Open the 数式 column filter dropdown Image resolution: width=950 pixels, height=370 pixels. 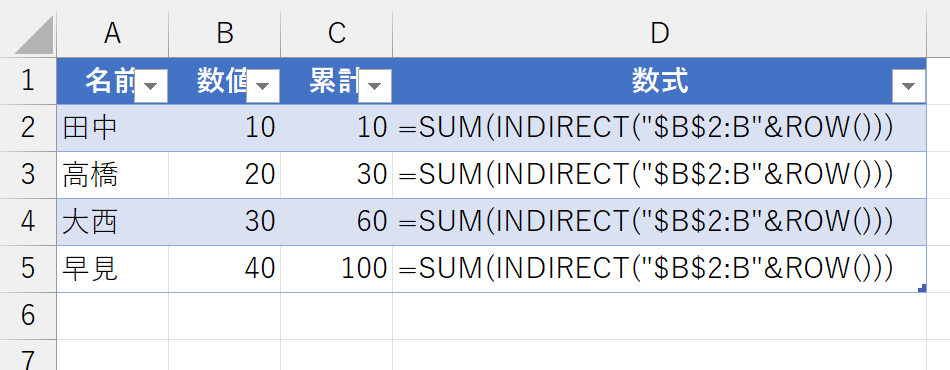pos(909,87)
